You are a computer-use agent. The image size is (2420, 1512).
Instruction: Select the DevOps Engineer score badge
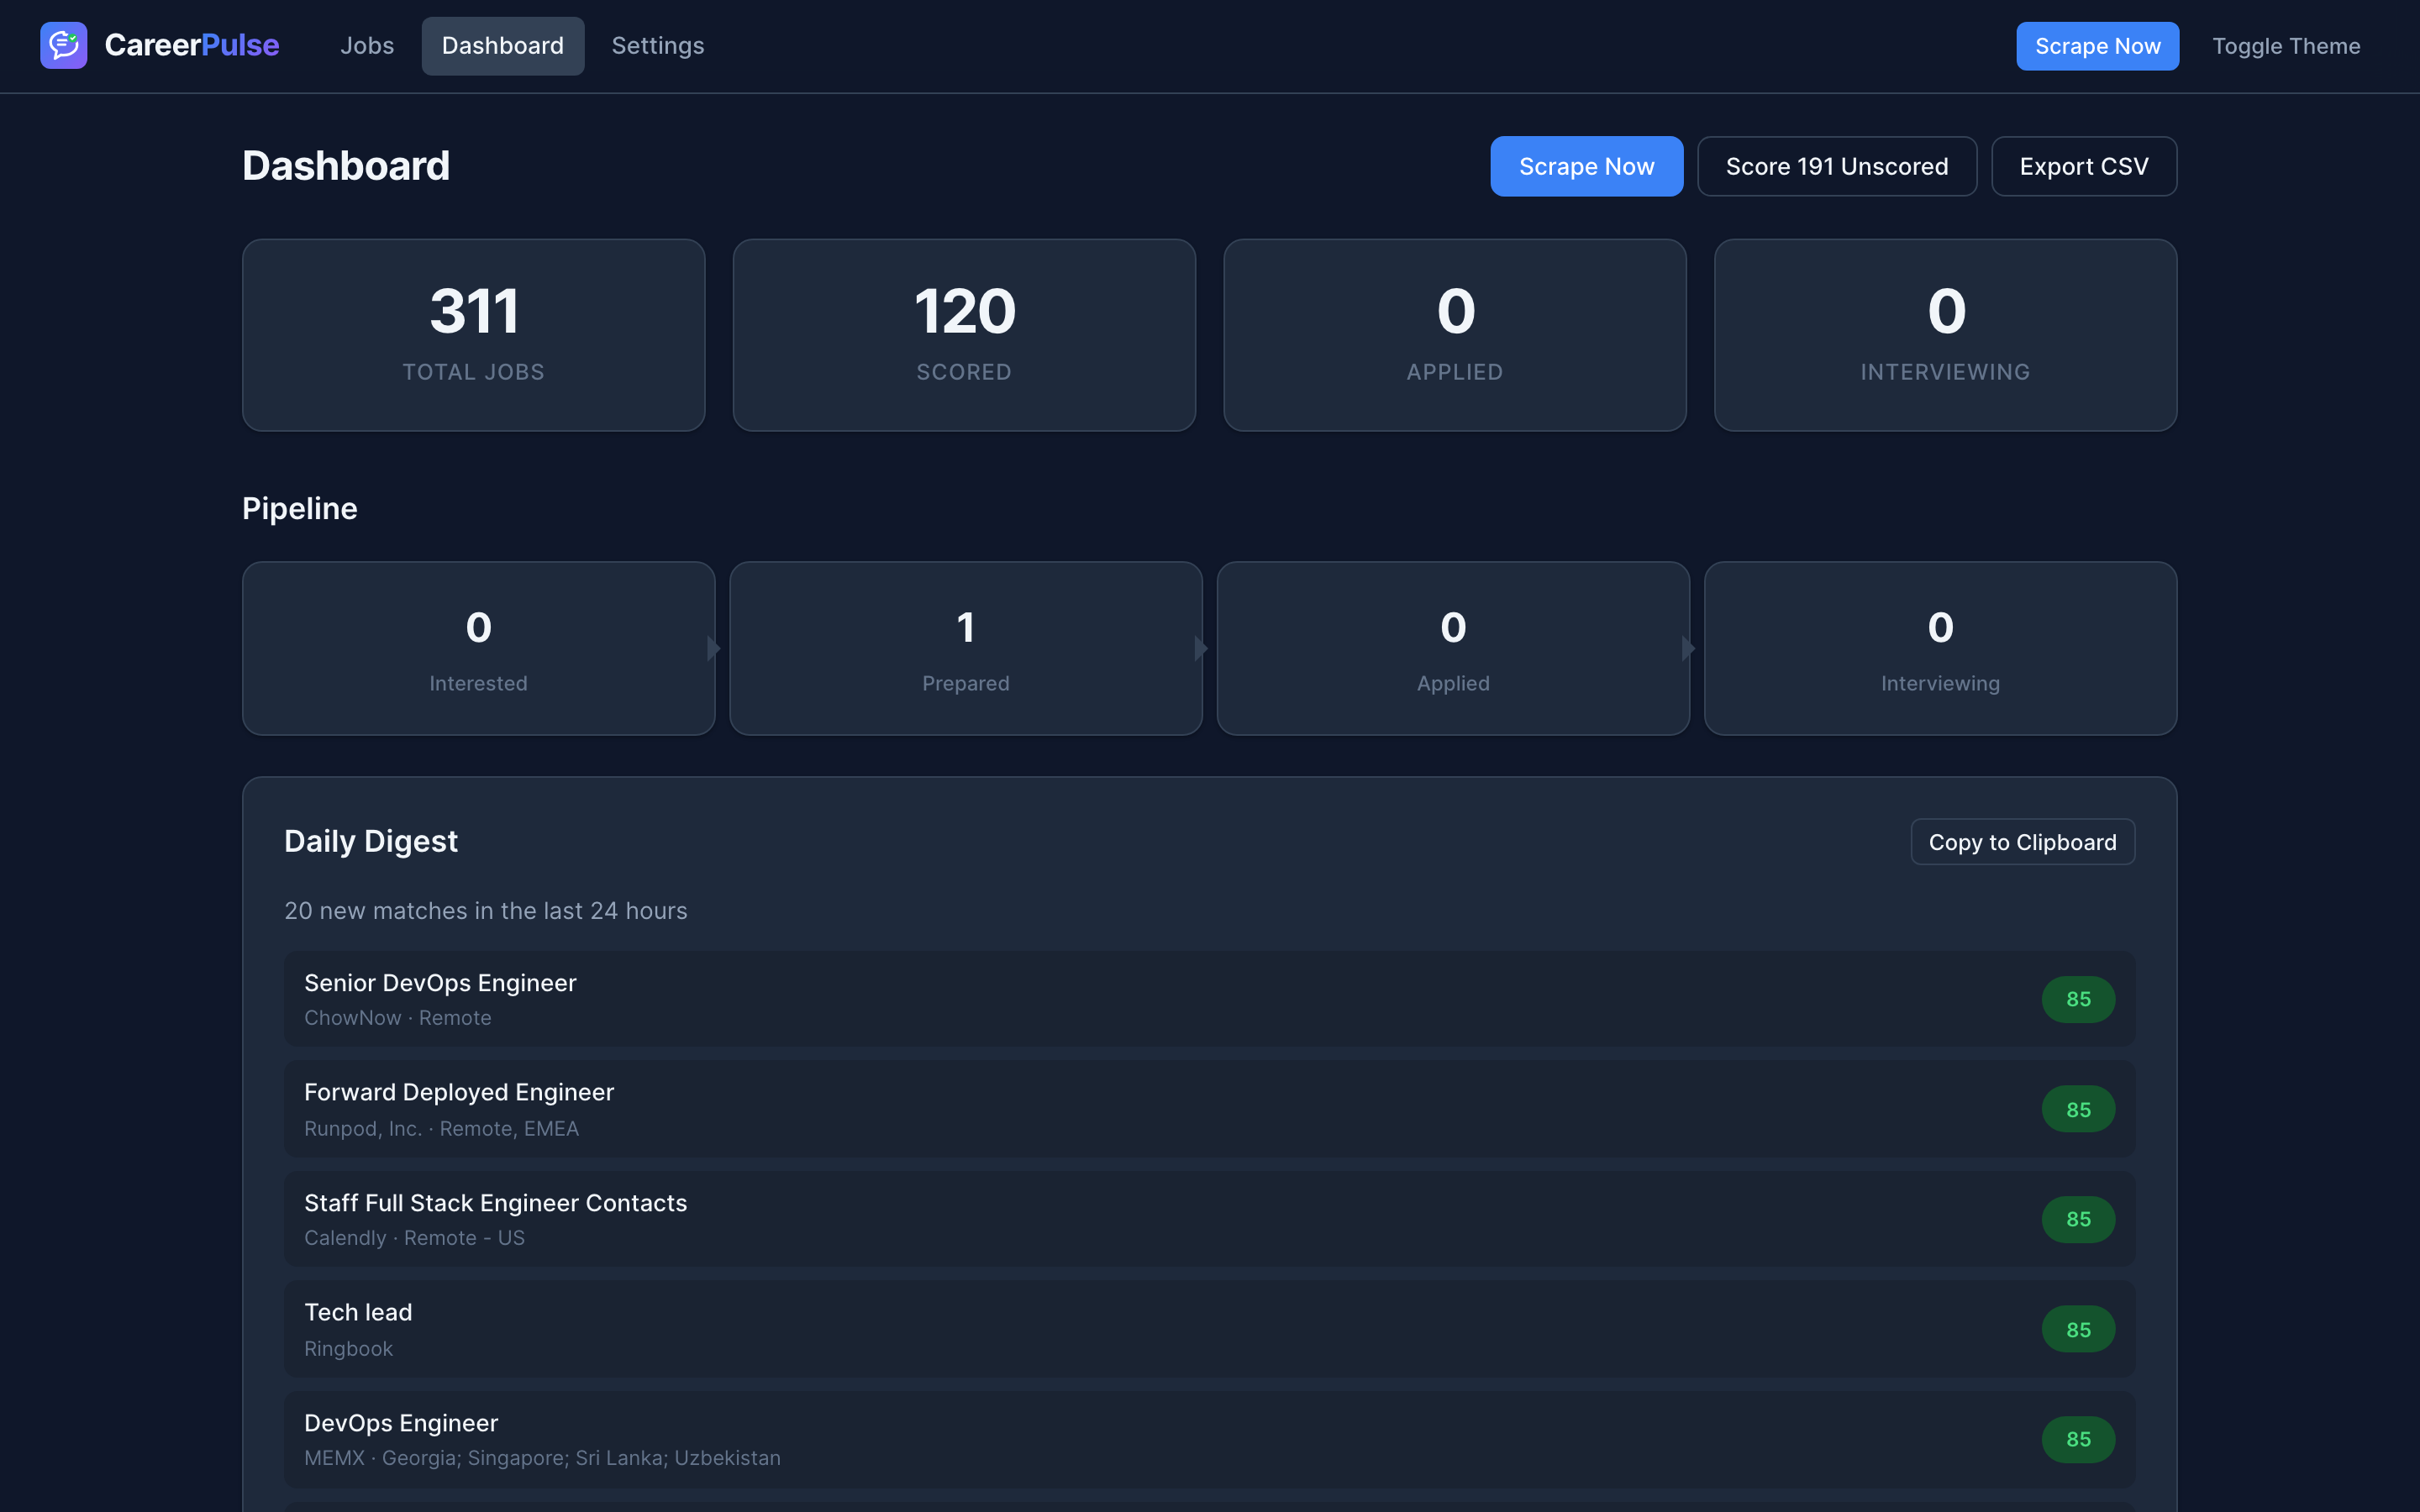point(2078,1439)
